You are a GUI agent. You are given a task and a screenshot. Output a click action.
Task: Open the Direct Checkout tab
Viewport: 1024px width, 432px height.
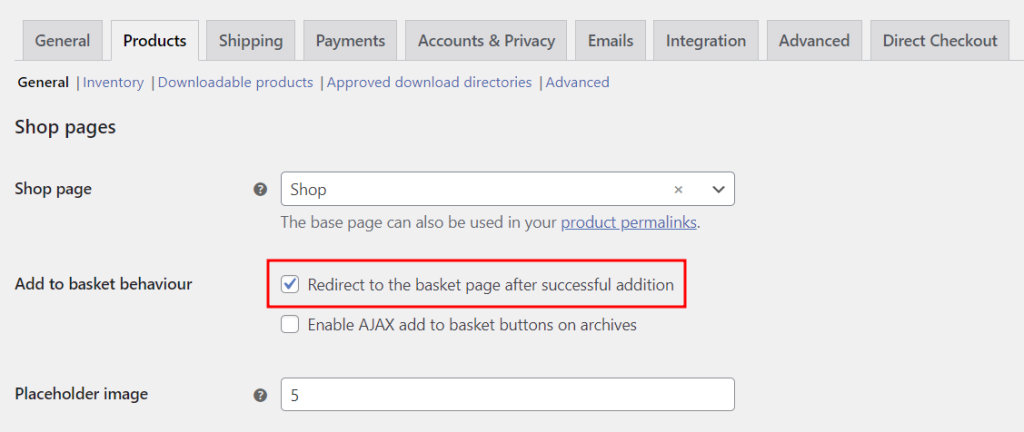940,41
